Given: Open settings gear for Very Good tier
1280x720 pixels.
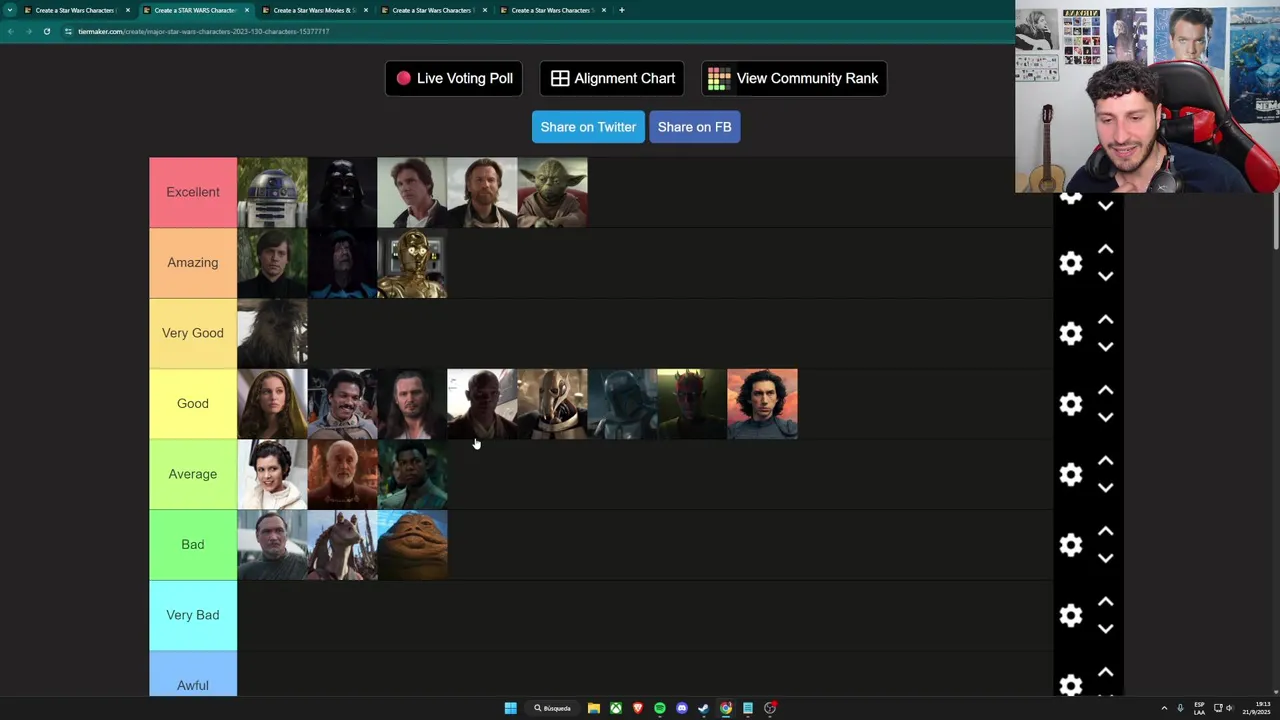Looking at the screenshot, I should tap(1071, 333).
